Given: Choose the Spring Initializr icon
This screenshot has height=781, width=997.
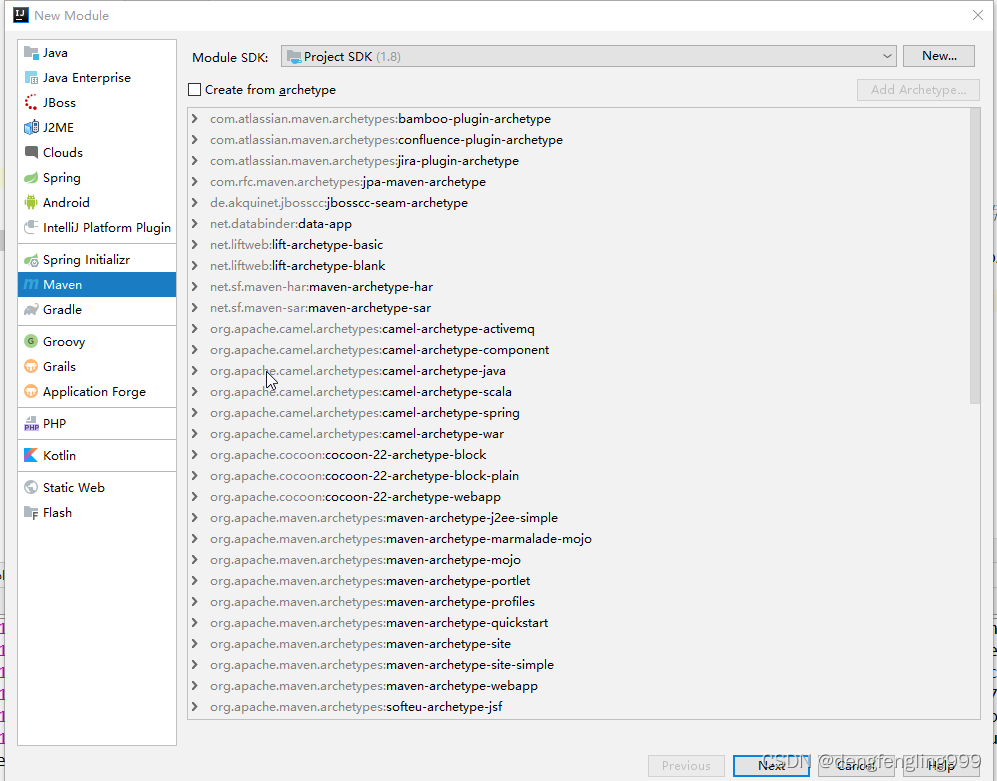Looking at the screenshot, I should coord(31,259).
